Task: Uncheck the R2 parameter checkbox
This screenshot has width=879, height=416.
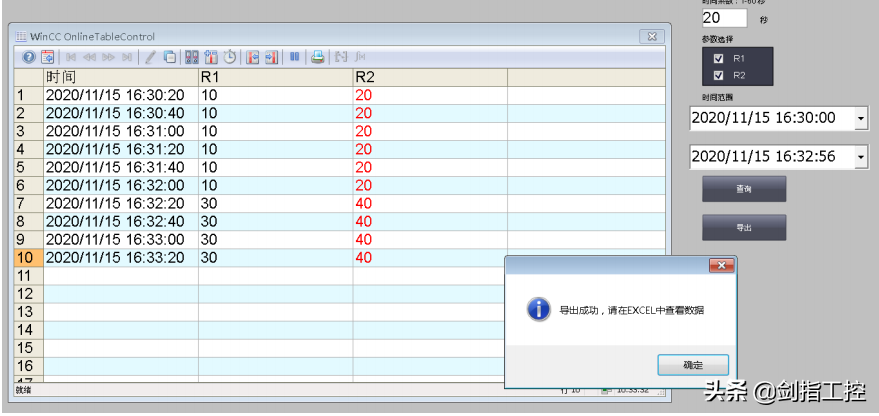Action: pyautogui.click(x=718, y=75)
